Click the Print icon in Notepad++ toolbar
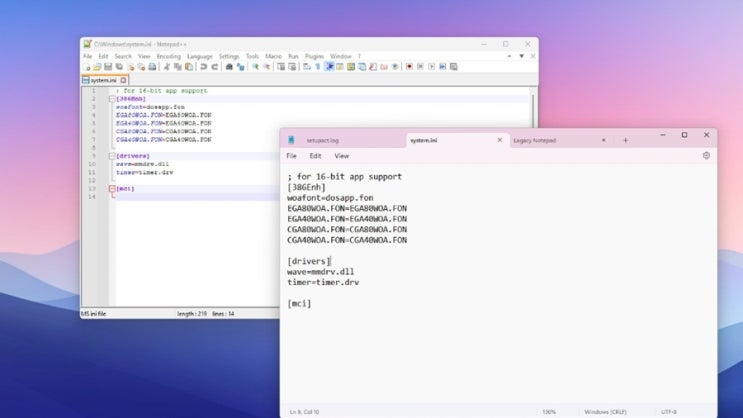This screenshot has width=743, height=418. (152, 67)
